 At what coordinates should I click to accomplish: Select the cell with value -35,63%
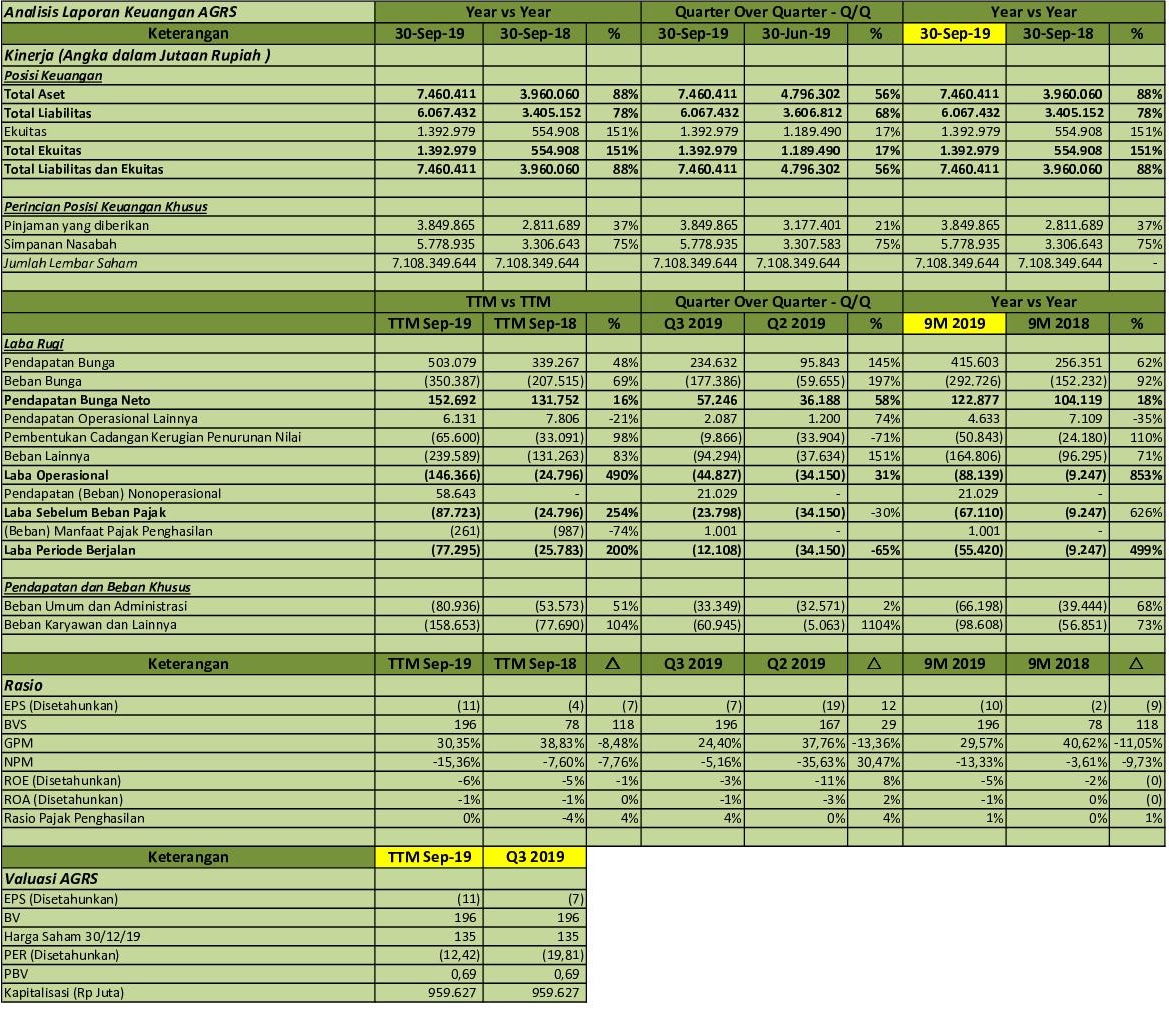tap(795, 762)
